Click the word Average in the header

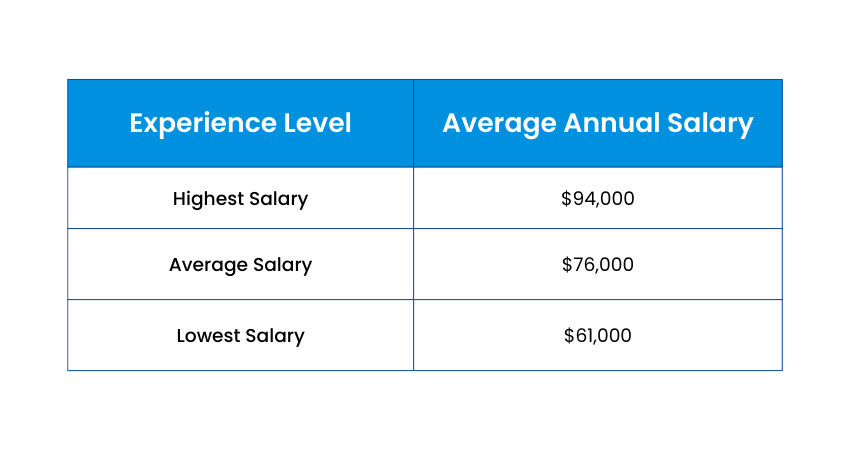click(498, 123)
